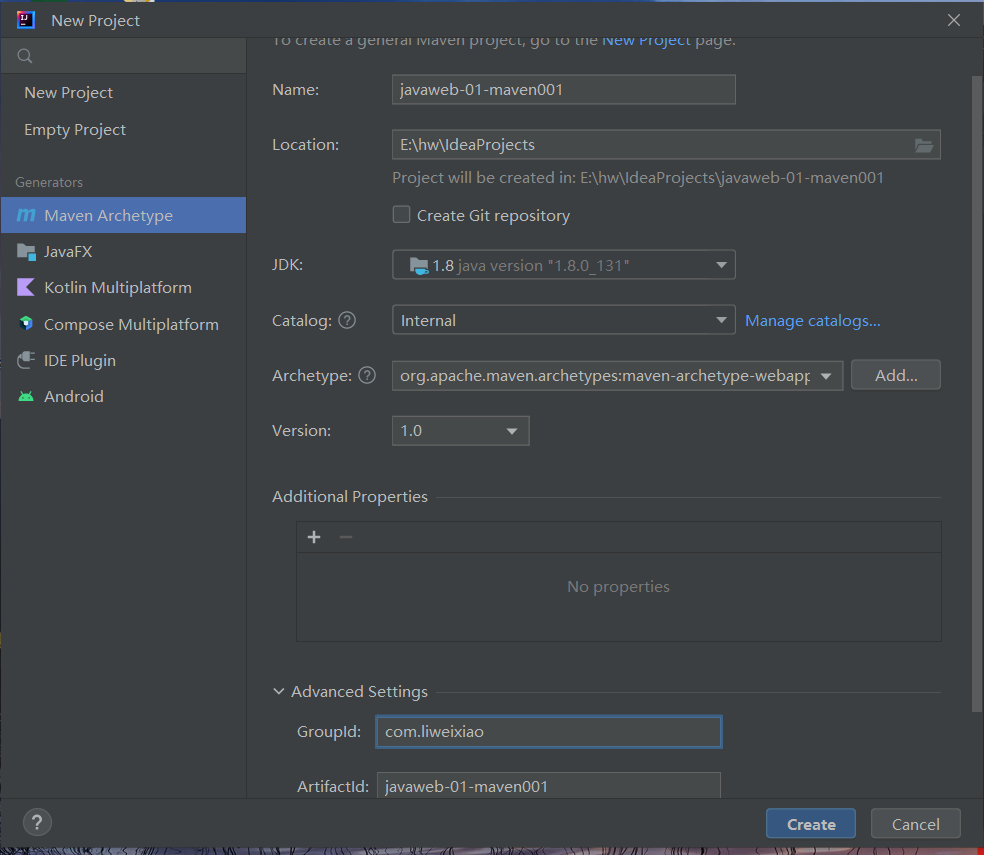Screen dimensions: 984x855
Task: Focus the Name input field
Action: click(564, 90)
